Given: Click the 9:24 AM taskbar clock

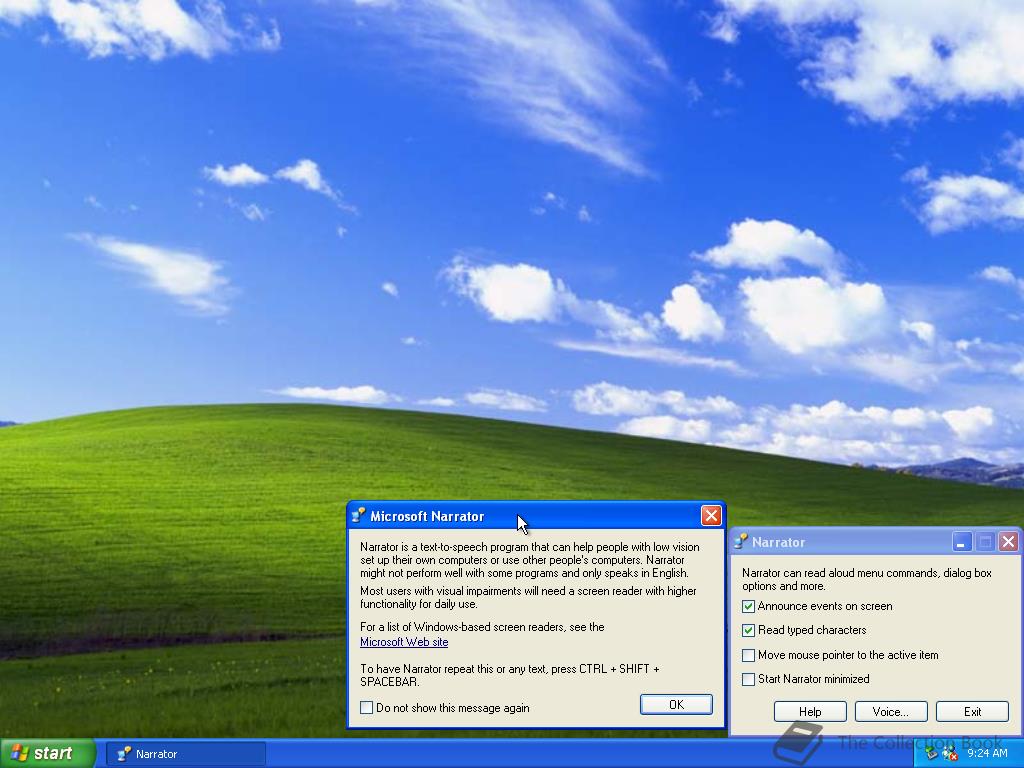Looking at the screenshot, I should coord(987,754).
